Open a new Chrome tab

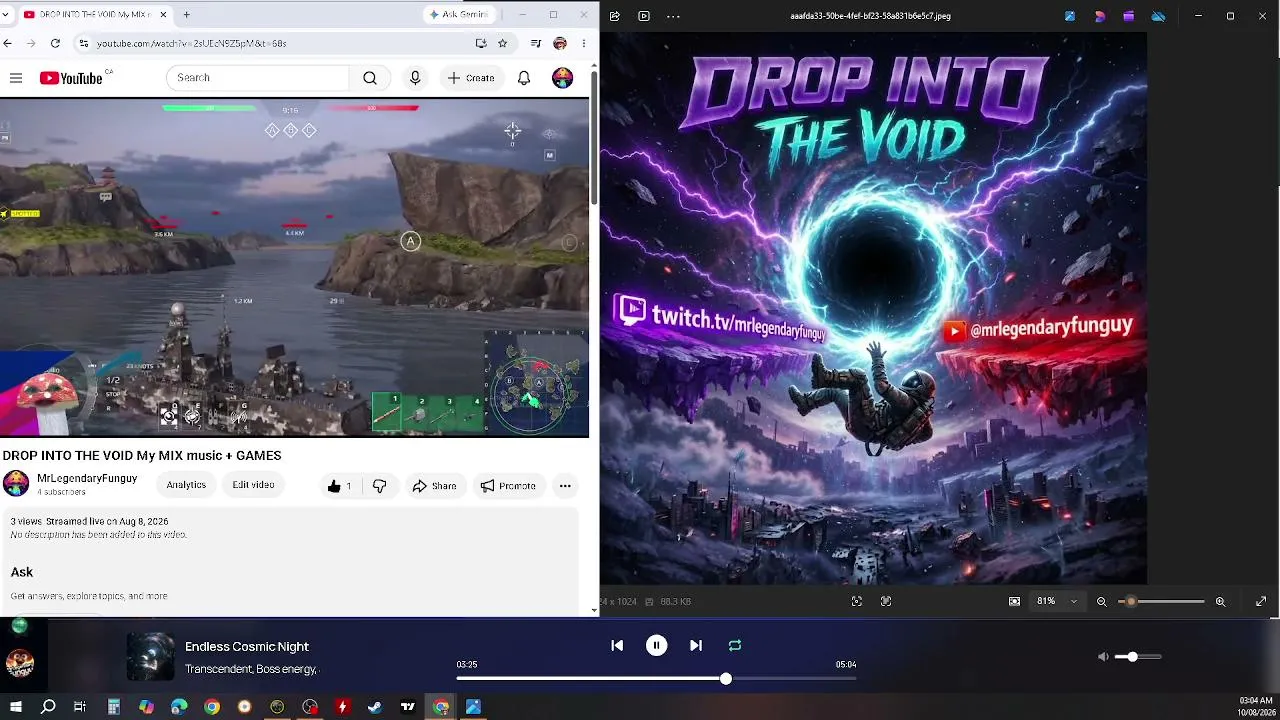[x=186, y=15]
